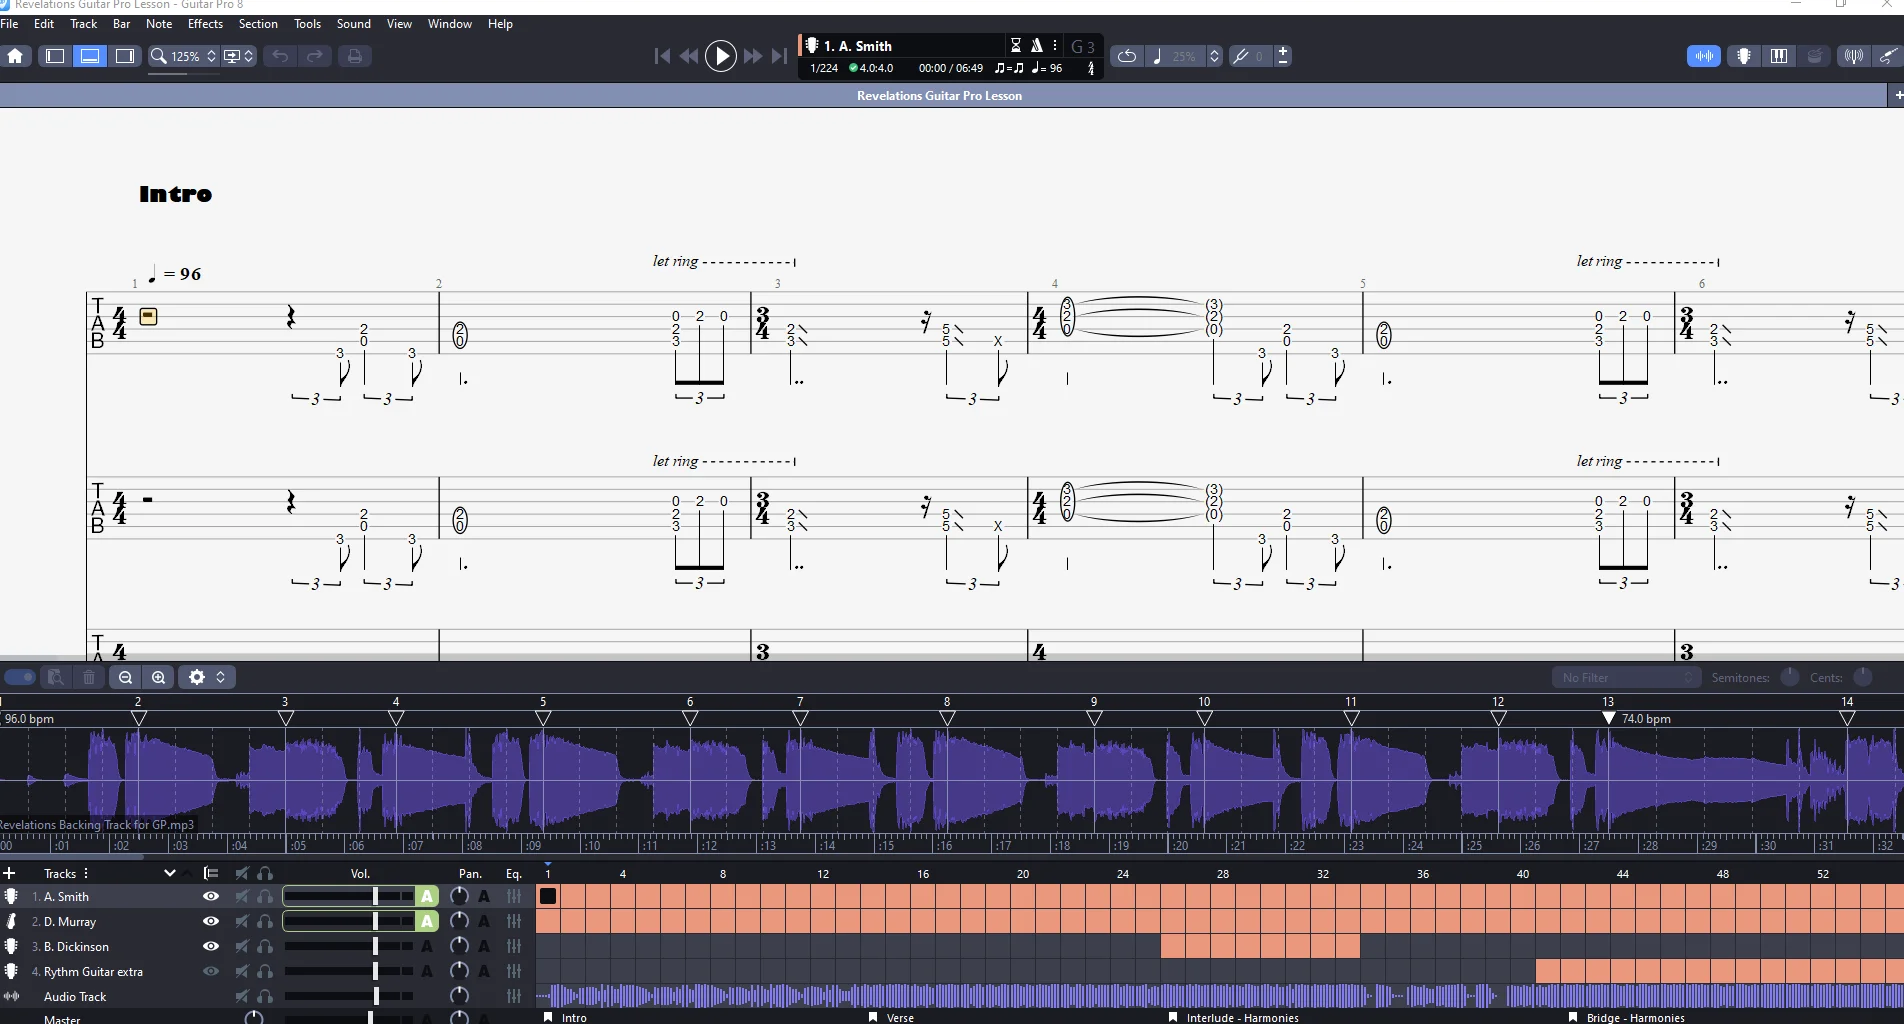Open the Section menu
Screen dimensions: 1904x1024
(258, 24)
